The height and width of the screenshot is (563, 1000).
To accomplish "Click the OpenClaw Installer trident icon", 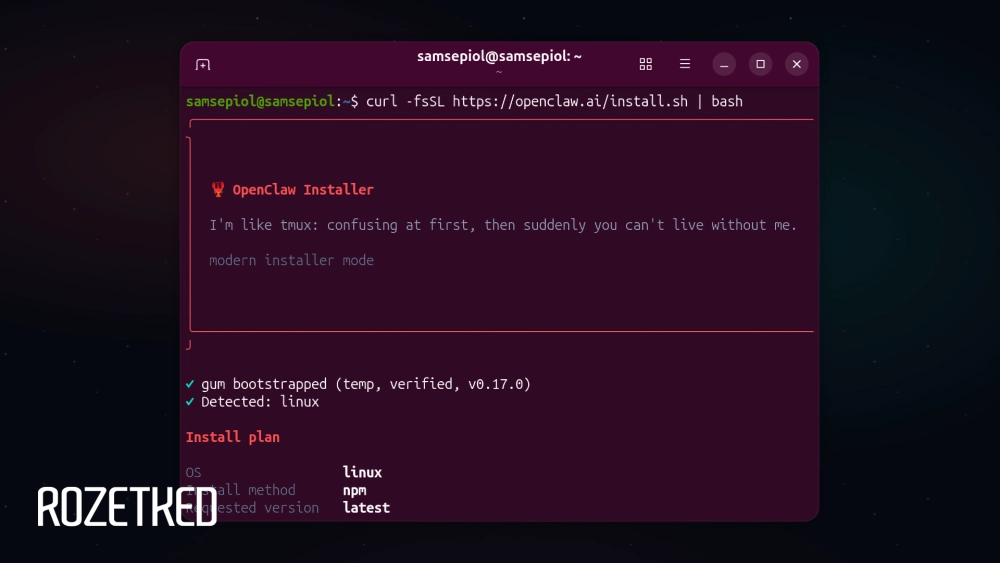I will tap(217, 190).
